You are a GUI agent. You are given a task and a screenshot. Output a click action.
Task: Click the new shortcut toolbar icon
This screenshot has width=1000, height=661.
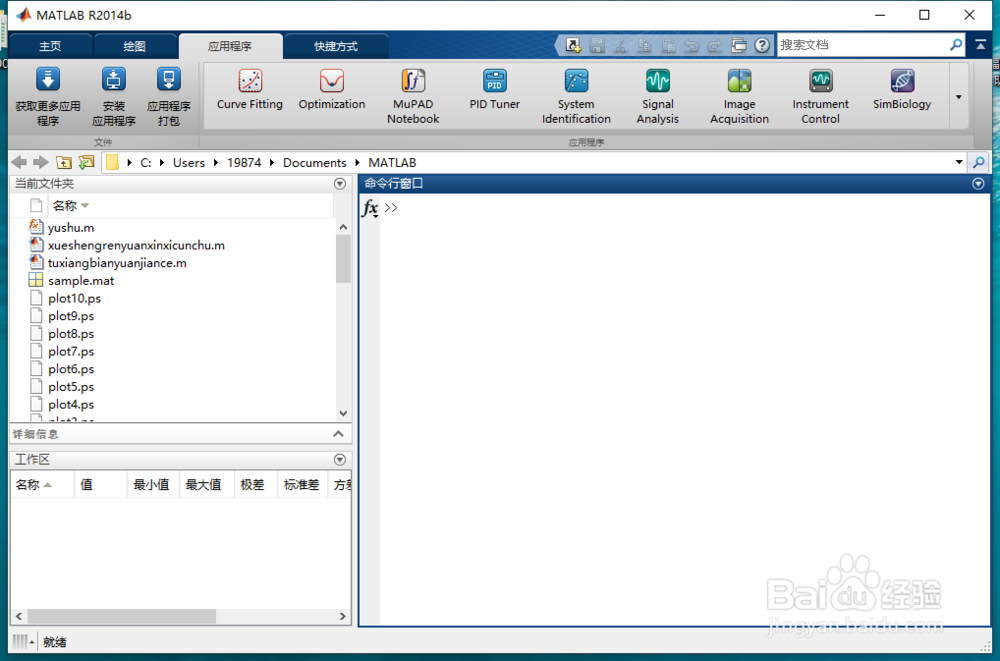pos(573,45)
